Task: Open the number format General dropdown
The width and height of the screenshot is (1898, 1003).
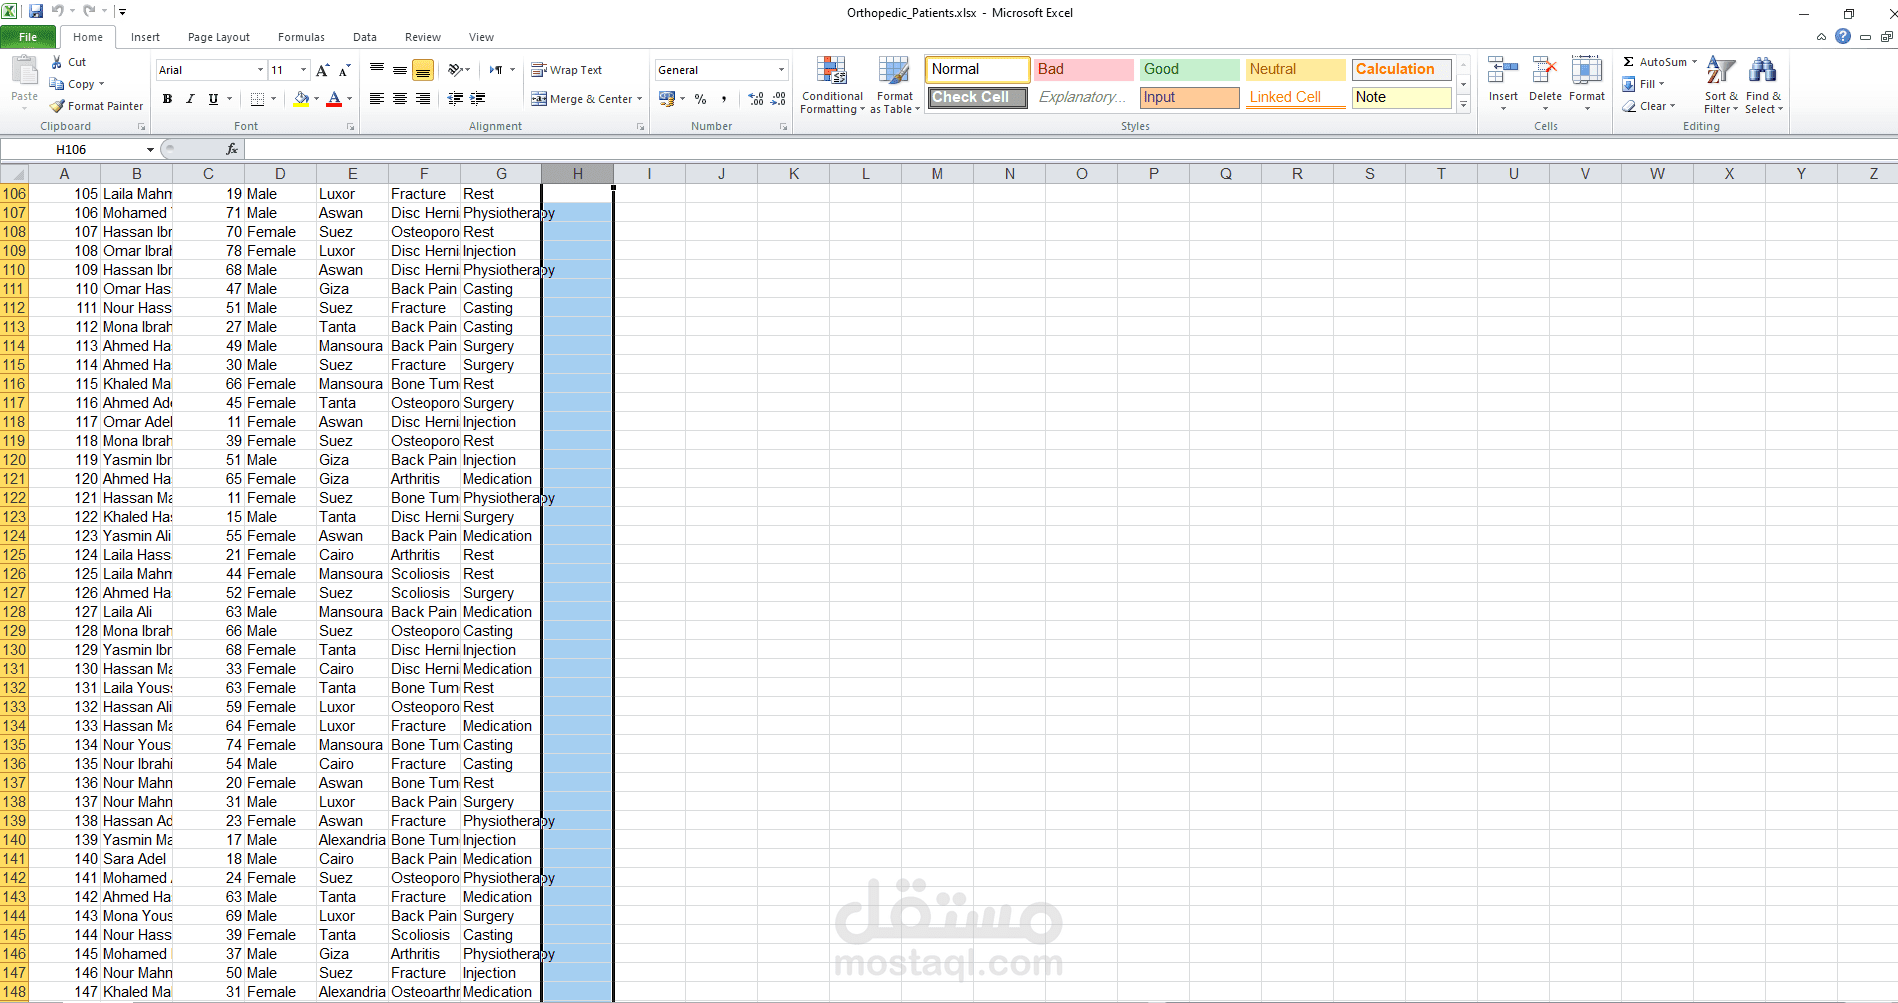Action: pos(781,70)
